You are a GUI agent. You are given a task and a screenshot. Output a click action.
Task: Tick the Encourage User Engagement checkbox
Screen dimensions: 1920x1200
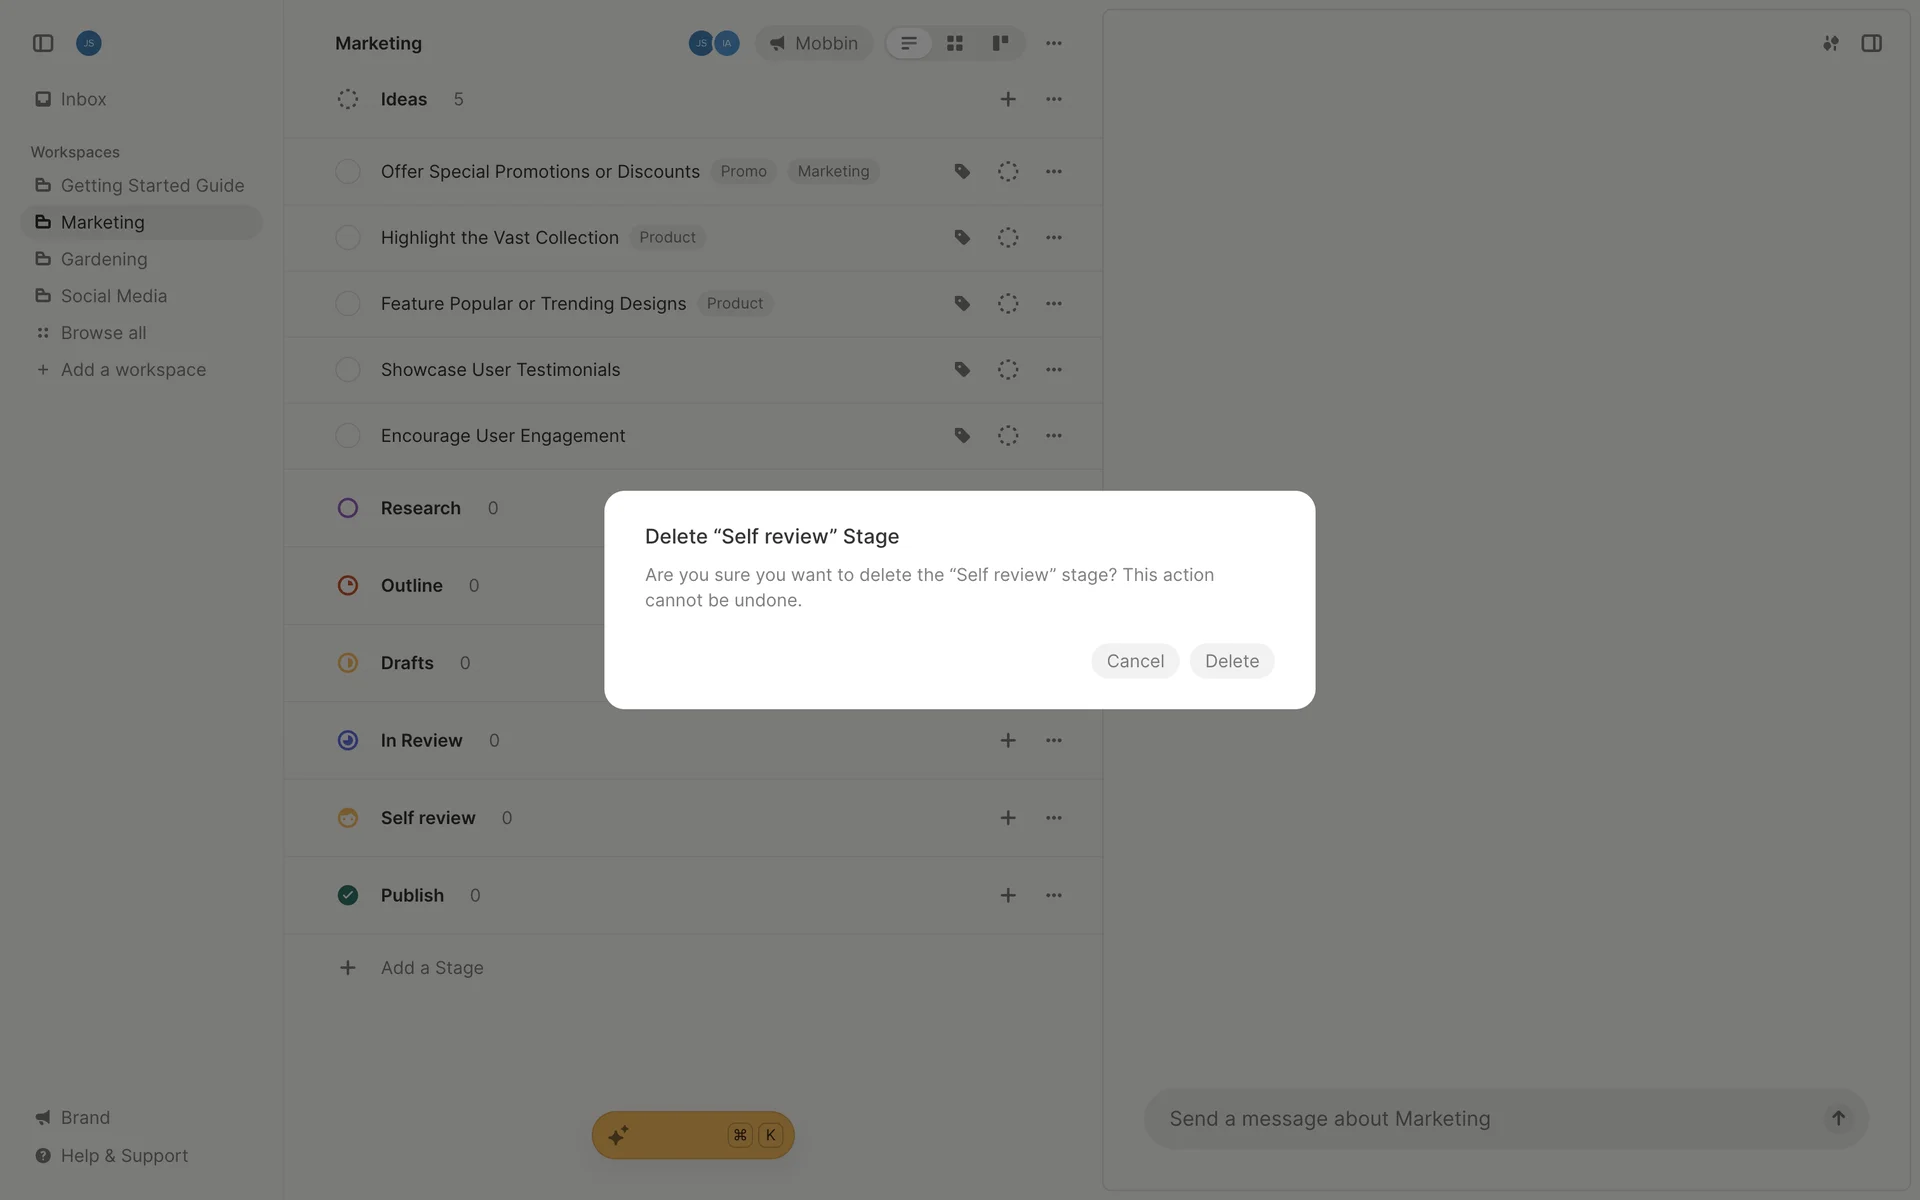click(x=348, y=436)
